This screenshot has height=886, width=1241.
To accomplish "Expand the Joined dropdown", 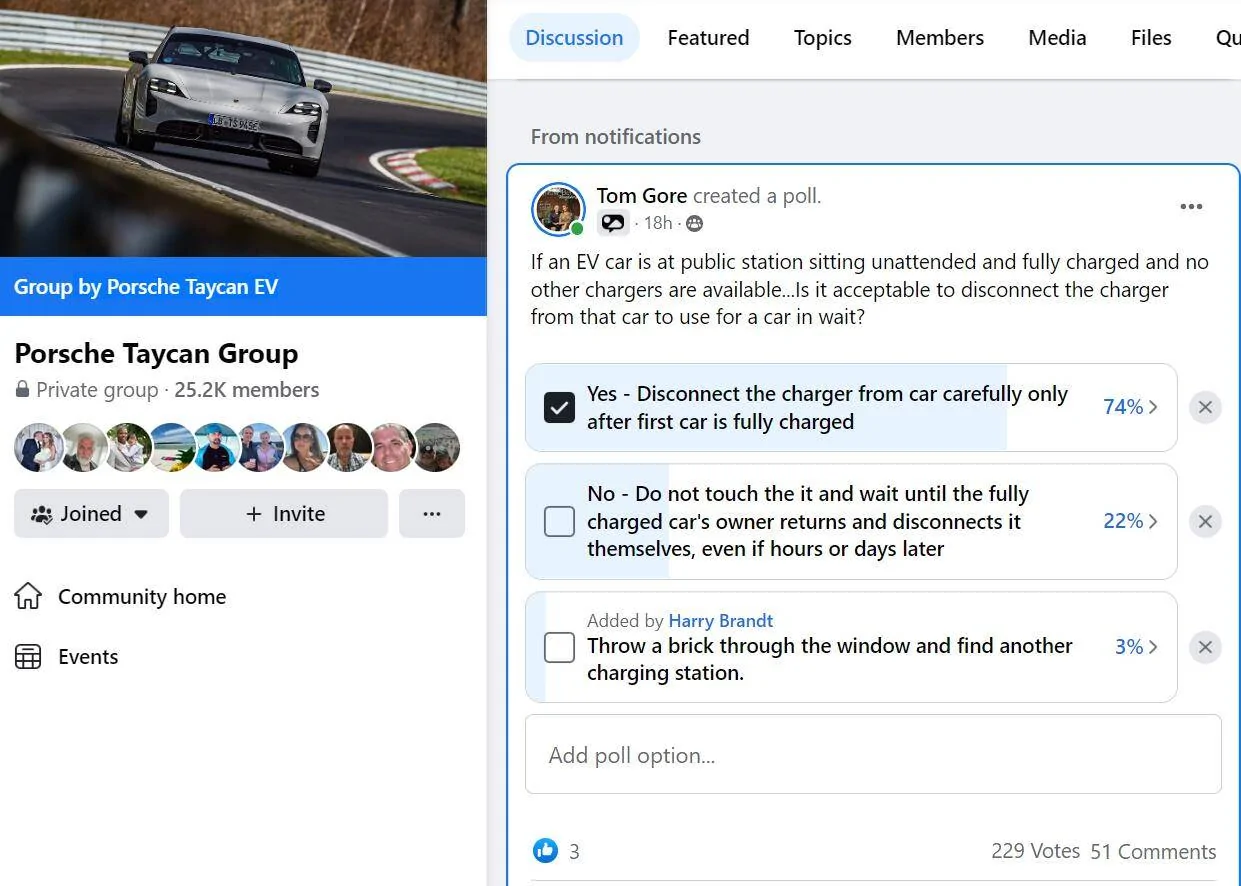I will pyautogui.click(x=91, y=514).
